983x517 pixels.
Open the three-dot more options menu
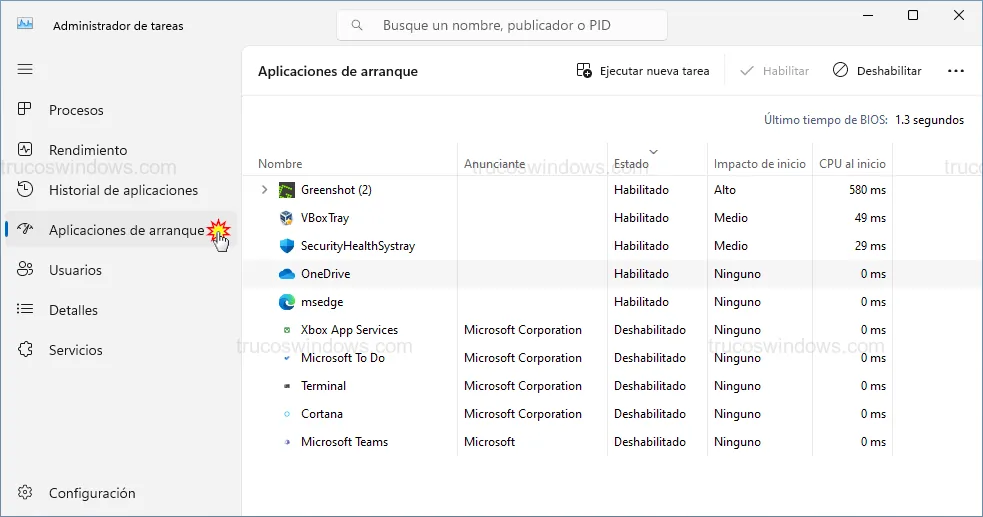(955, 71)
